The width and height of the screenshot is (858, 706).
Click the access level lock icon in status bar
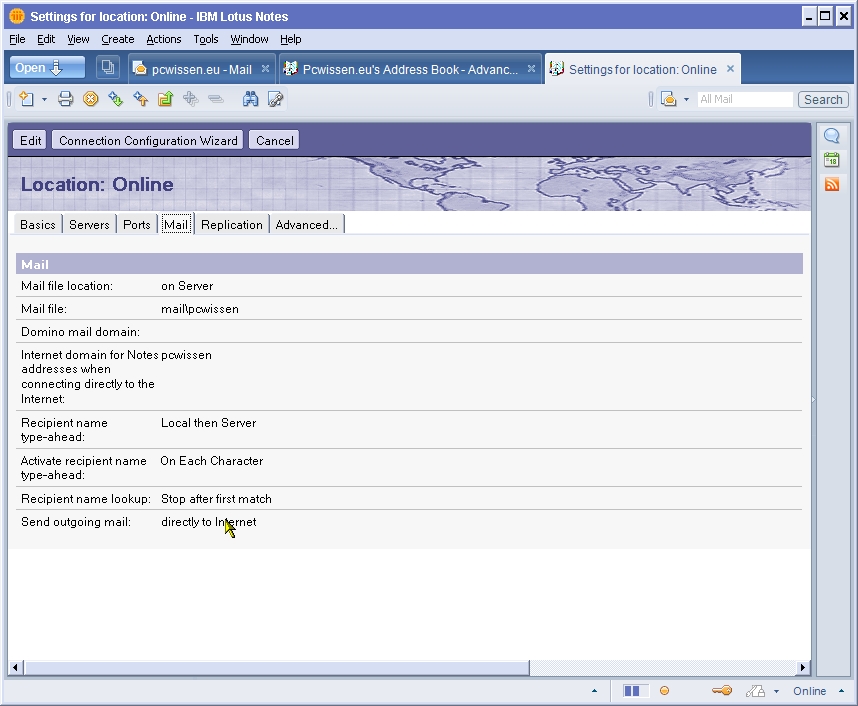[756, 691]
